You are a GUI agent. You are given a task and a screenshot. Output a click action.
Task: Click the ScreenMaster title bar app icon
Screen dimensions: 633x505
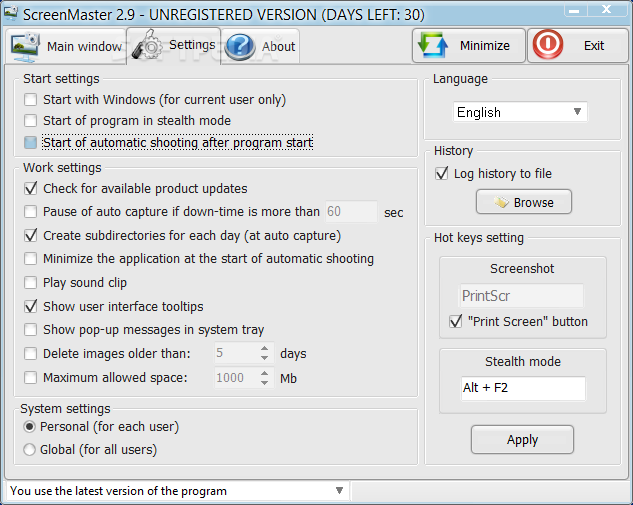click(10, 13)
